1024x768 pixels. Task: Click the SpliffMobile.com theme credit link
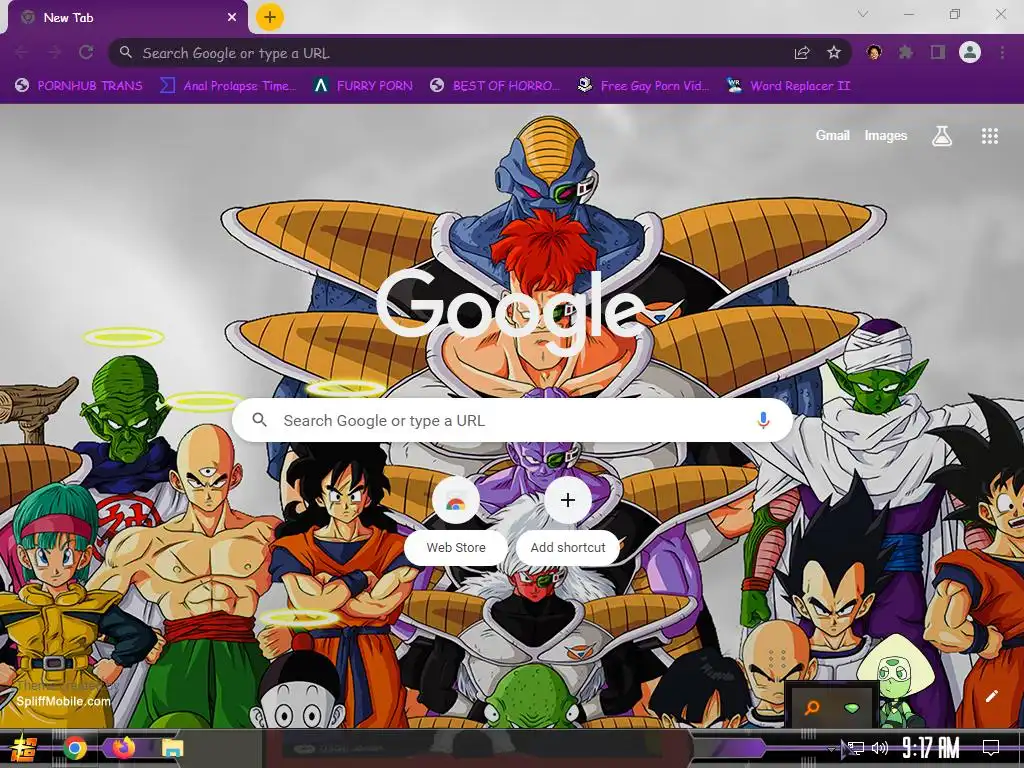pyautogui.click(x=63, y=701)
